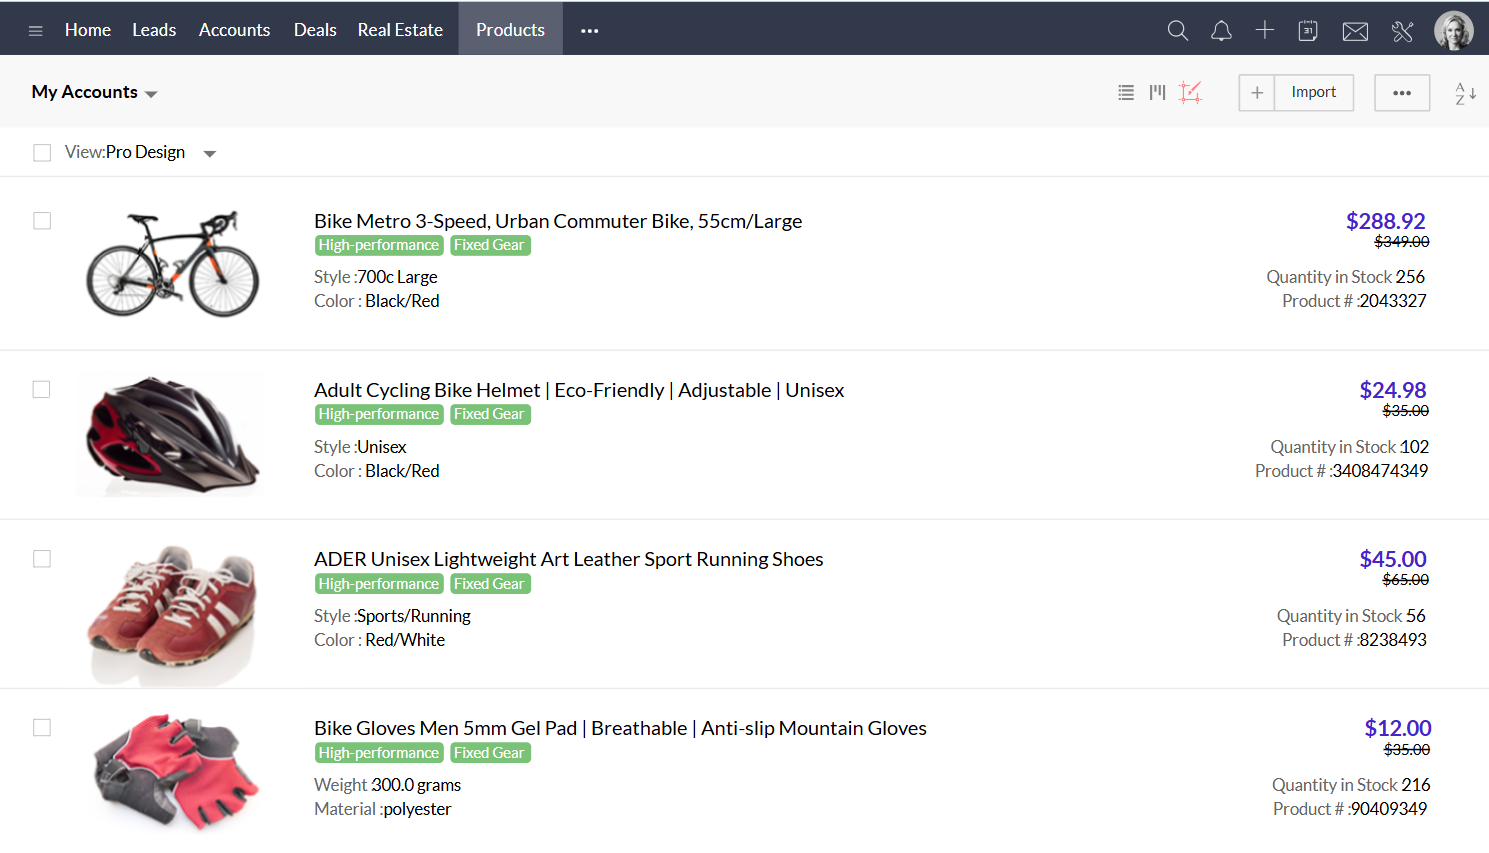Open the notifications bell
The image size is (1489, 853).
pos(1221,31)
